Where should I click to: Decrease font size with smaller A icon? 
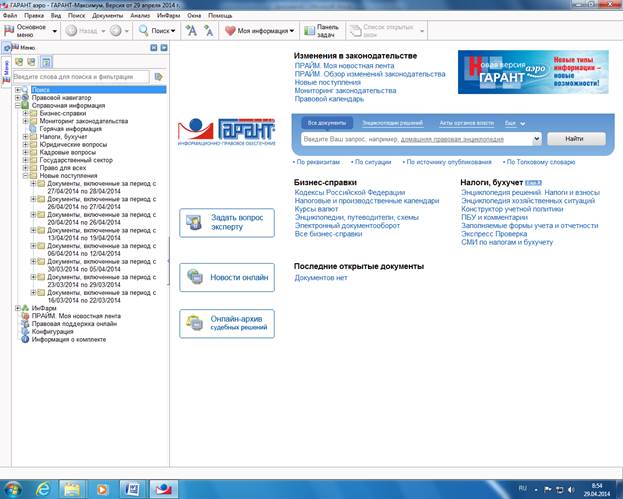[209, 31]
